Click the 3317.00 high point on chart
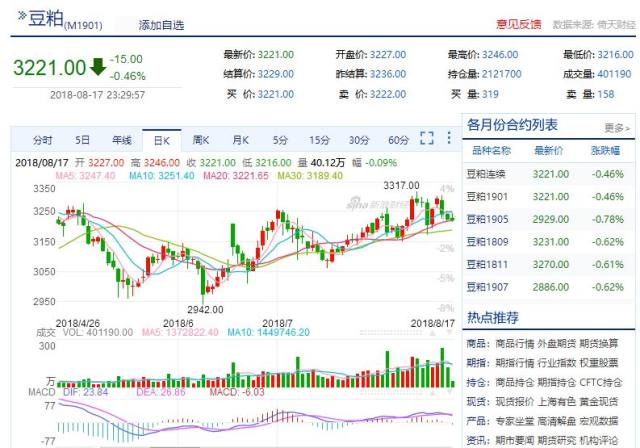The image size is (640, 448). (401, 185)
